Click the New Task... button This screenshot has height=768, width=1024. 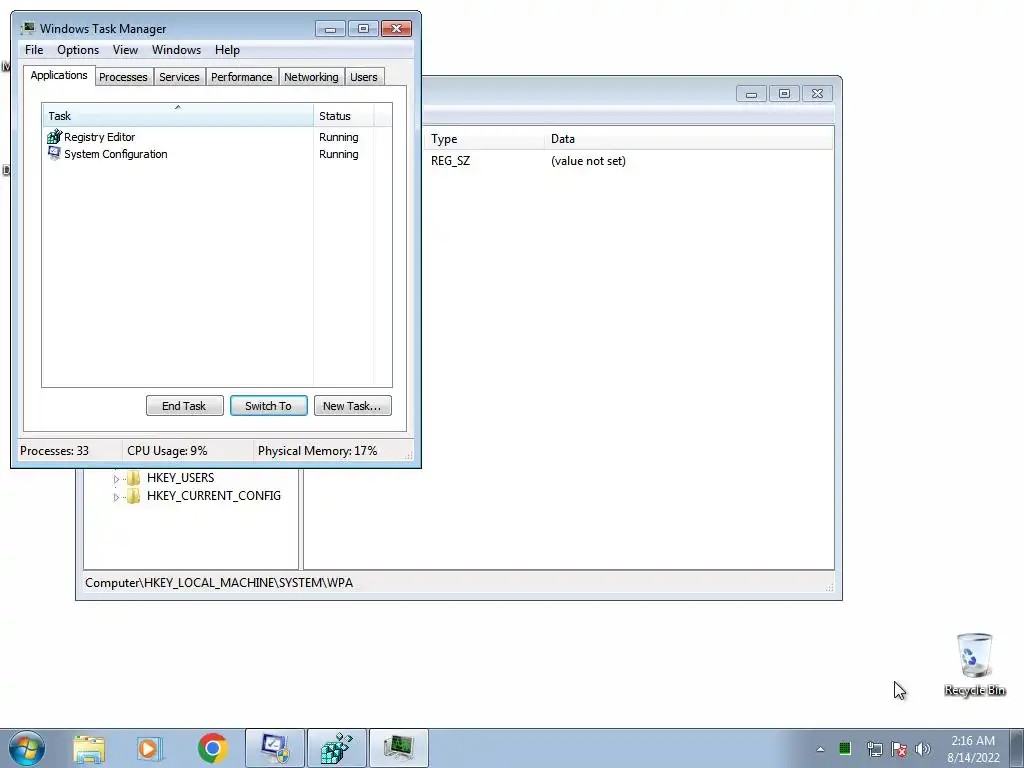pyautogui.click(x=353, y=406)
